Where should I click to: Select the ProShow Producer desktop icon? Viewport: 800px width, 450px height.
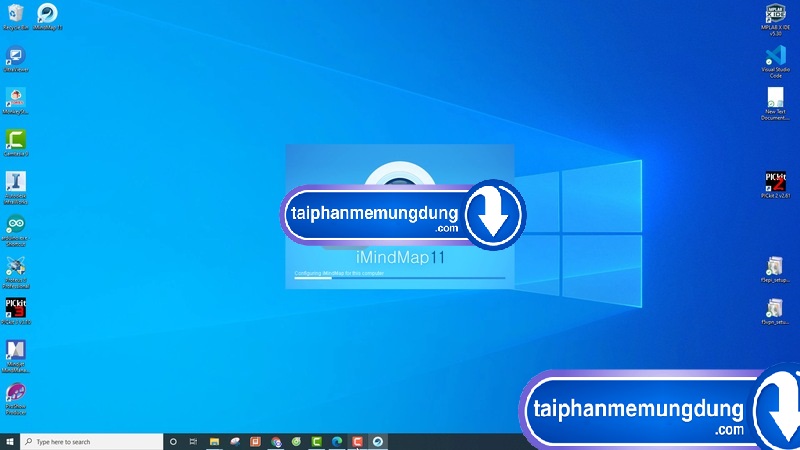pyautogui.click(x=15, y=399)
